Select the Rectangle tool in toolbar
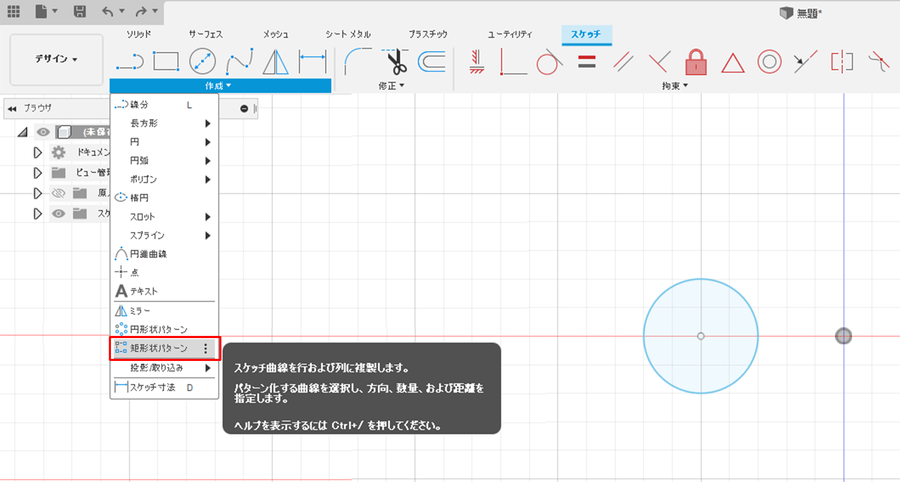900x482 pixels. tap(166, 61)
